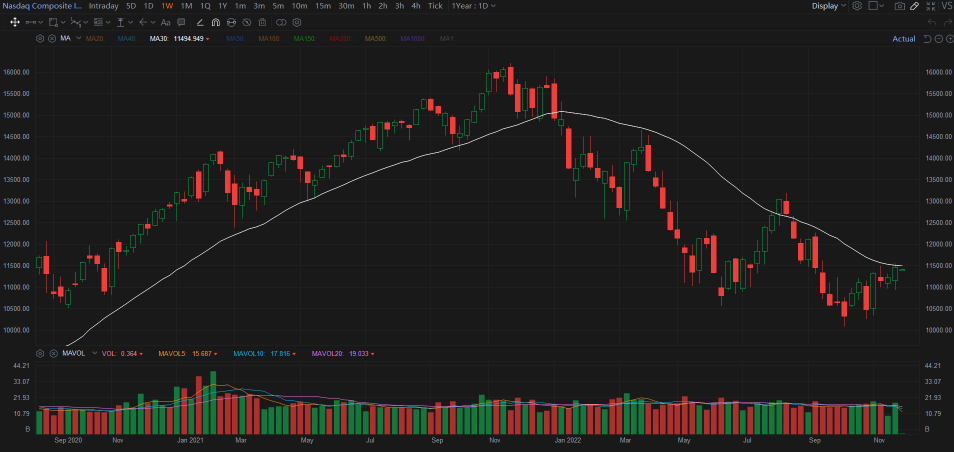Switch to the 5D timeframe

click(131, 5)
